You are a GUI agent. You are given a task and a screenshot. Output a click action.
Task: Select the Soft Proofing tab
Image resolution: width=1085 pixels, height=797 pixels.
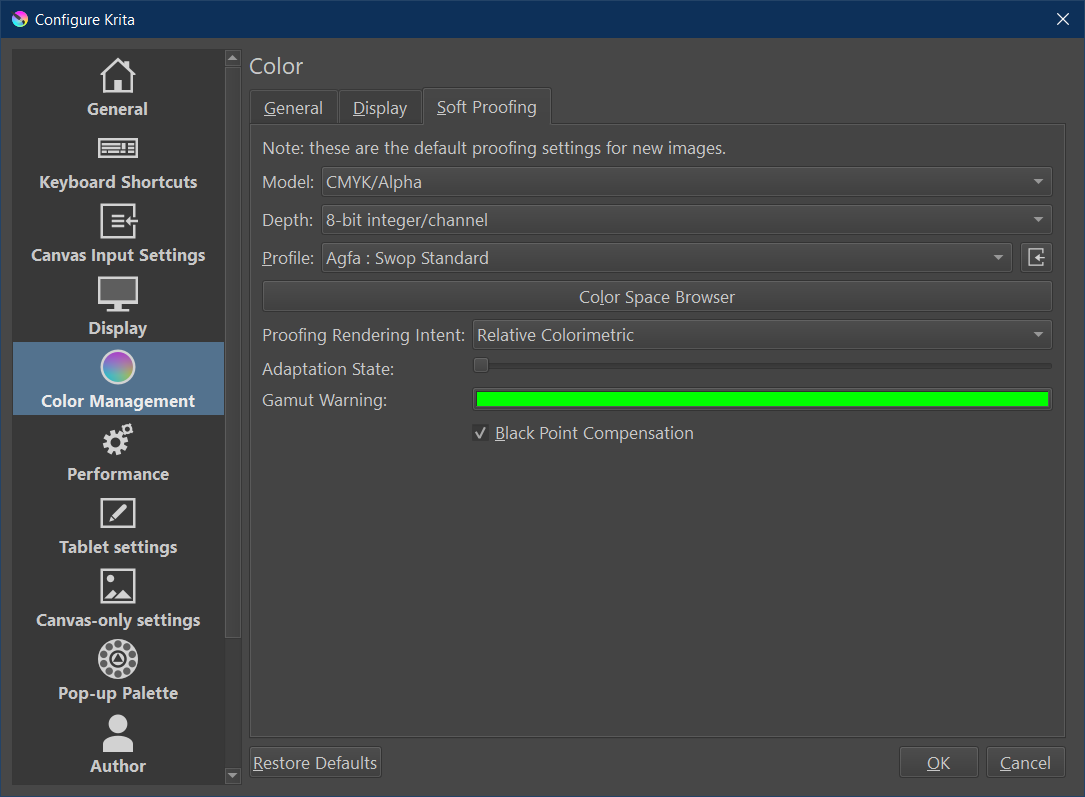[x=486, y=107]
